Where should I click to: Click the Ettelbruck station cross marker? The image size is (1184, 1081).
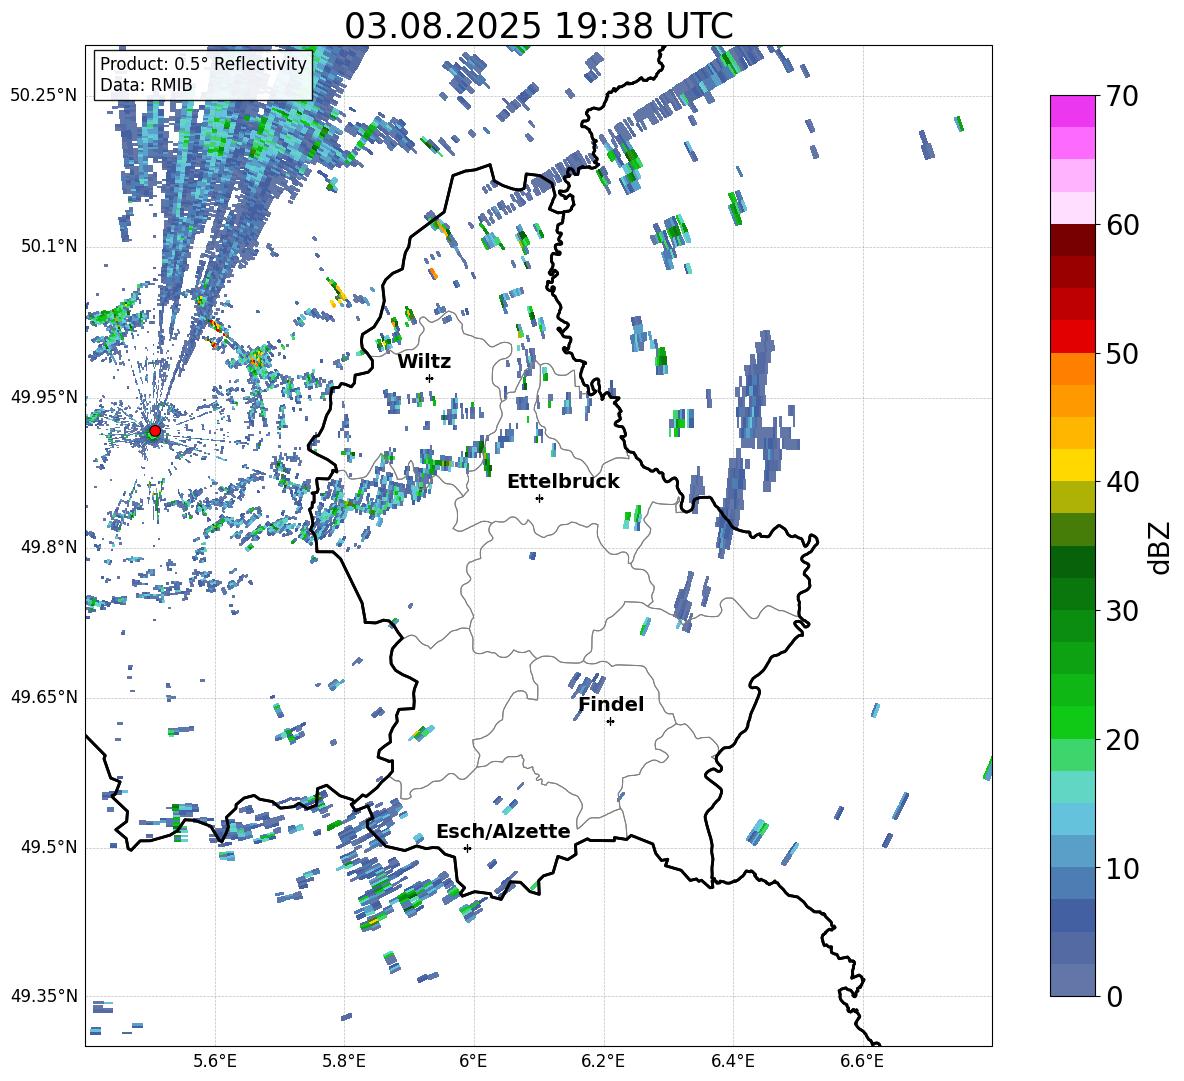point(539,498)
